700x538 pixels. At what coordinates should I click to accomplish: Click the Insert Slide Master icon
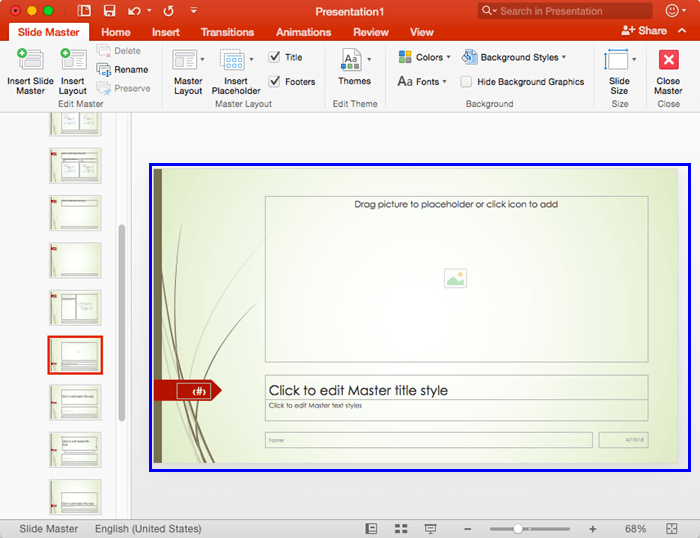pyautogui.click(x=30, y=61)
